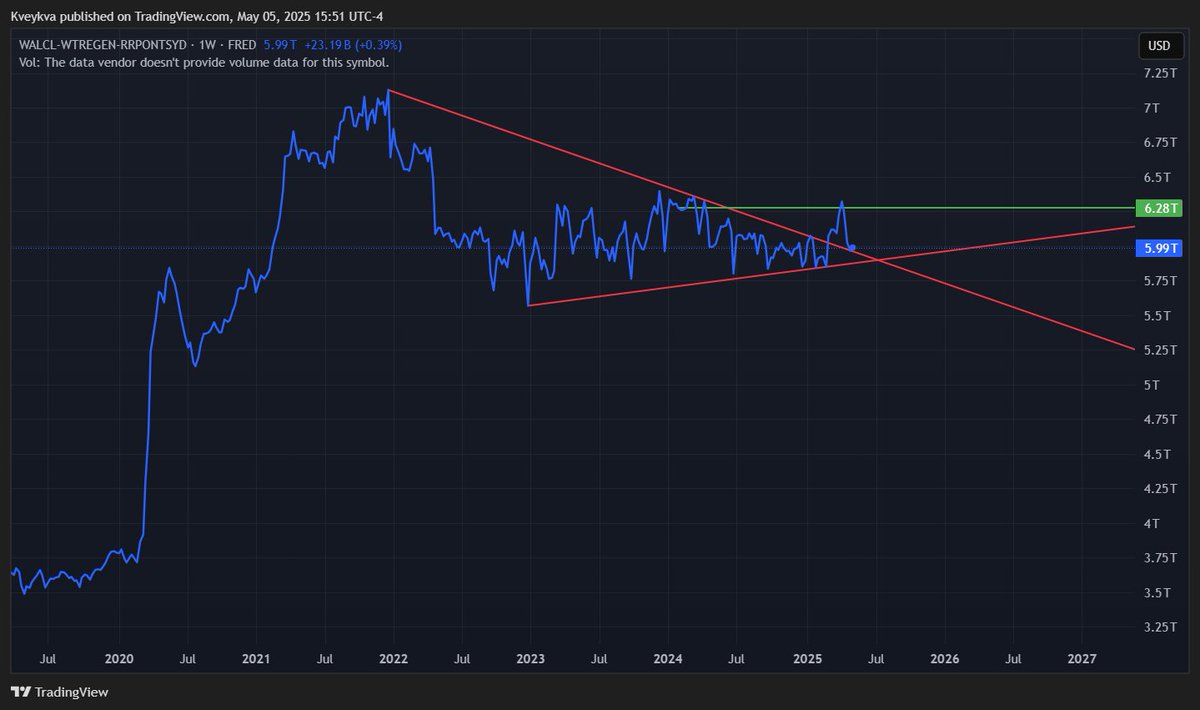The image size is (1200, 710).
Task: Select the WALCL-WTREGEN-RRPONTSYD symbol title
Action: [100, 45]
